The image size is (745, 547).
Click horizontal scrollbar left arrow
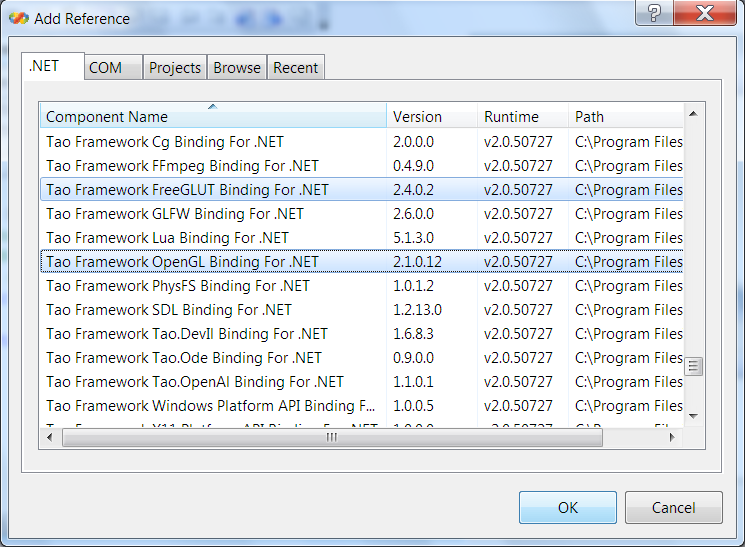click(x=50, y=437)
